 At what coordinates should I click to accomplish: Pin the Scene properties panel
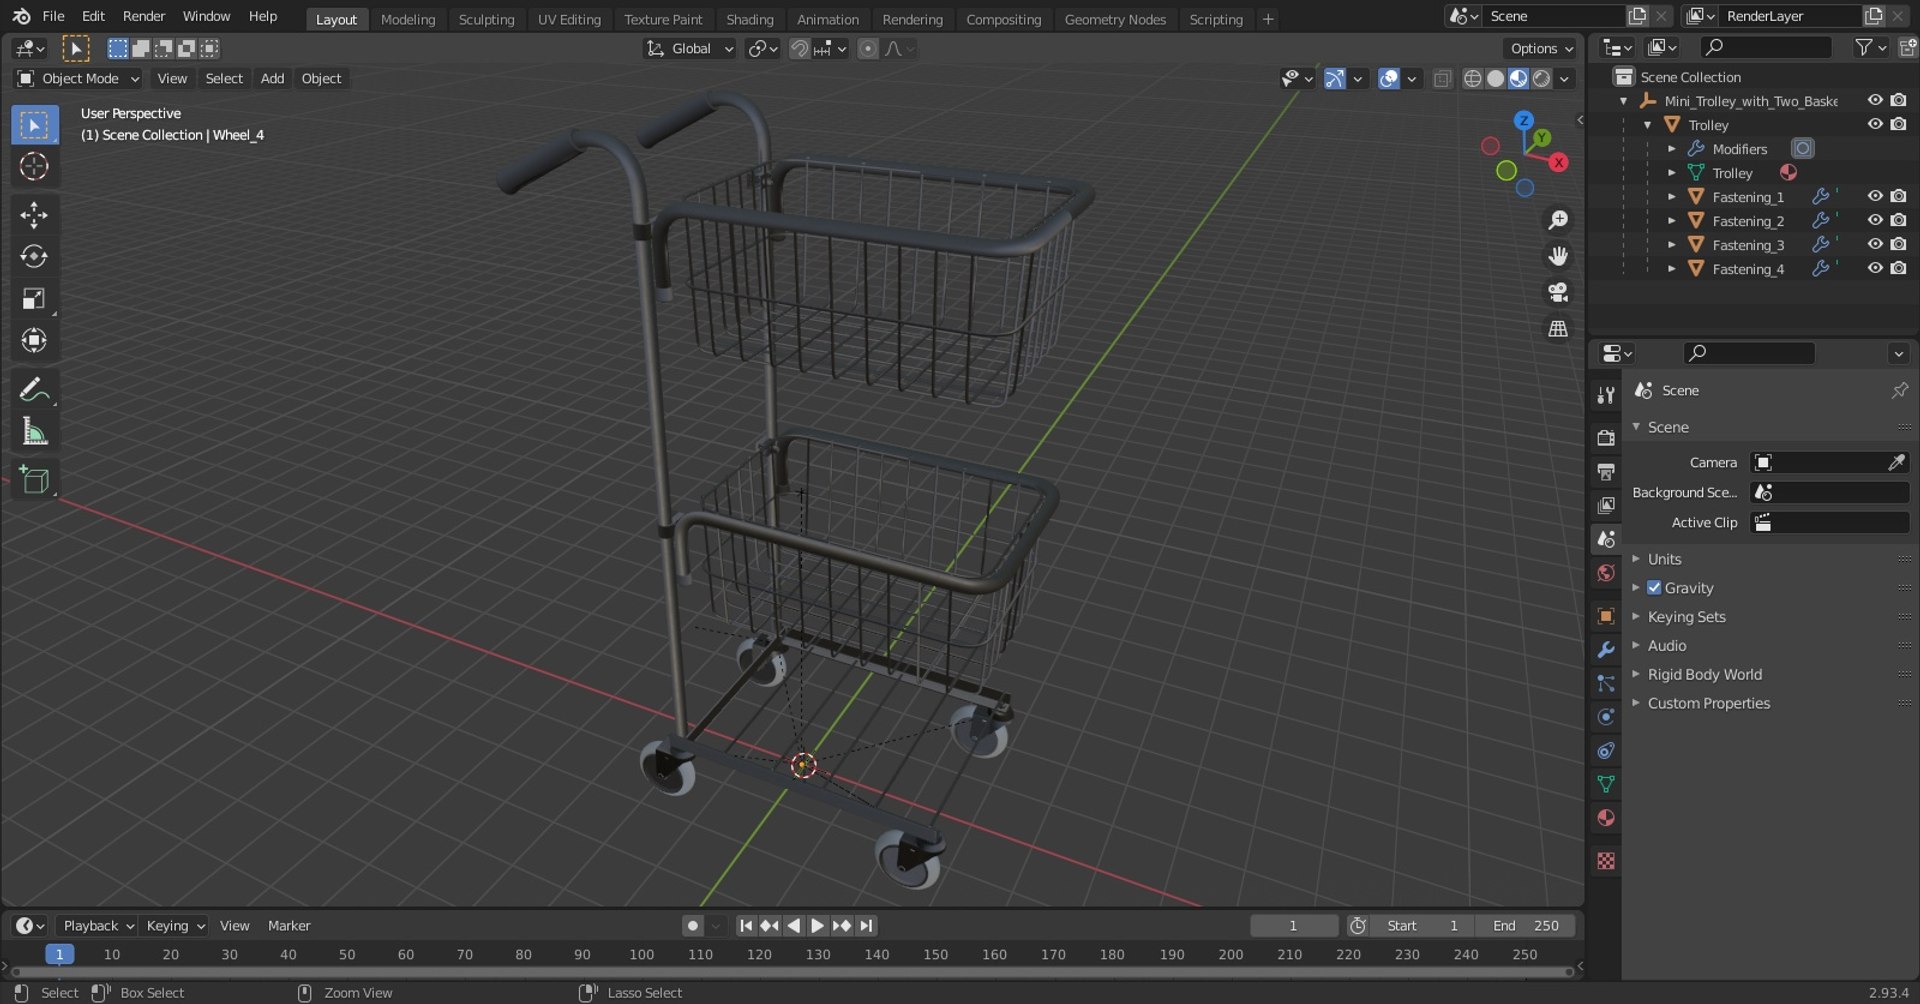(1899, 390)
